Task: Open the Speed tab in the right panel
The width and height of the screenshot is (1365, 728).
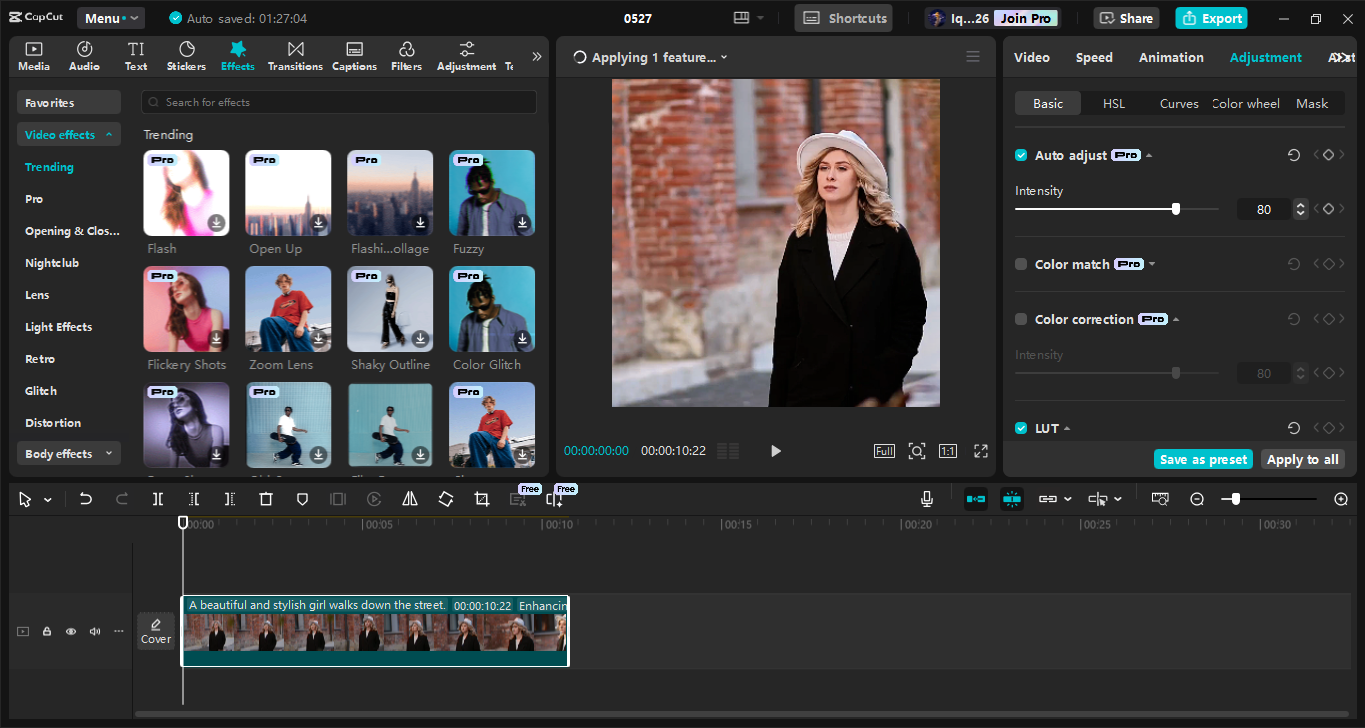Action: (x=1094, y=57)
